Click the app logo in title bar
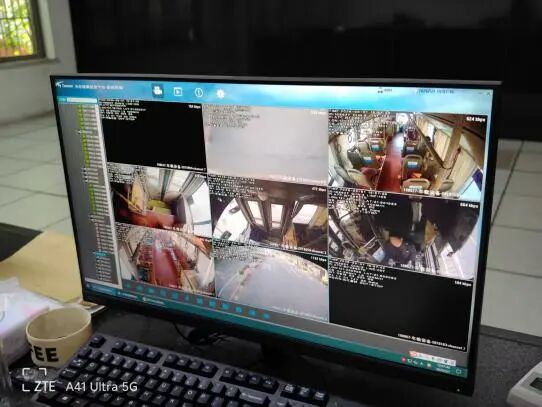The image size is (542, 407). click(59, 84)
